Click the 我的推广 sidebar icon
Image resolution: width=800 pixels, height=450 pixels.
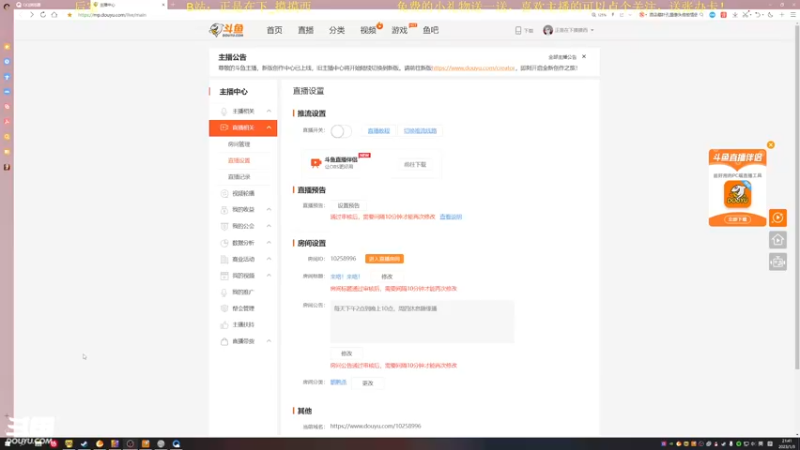[x=224, y=292]
